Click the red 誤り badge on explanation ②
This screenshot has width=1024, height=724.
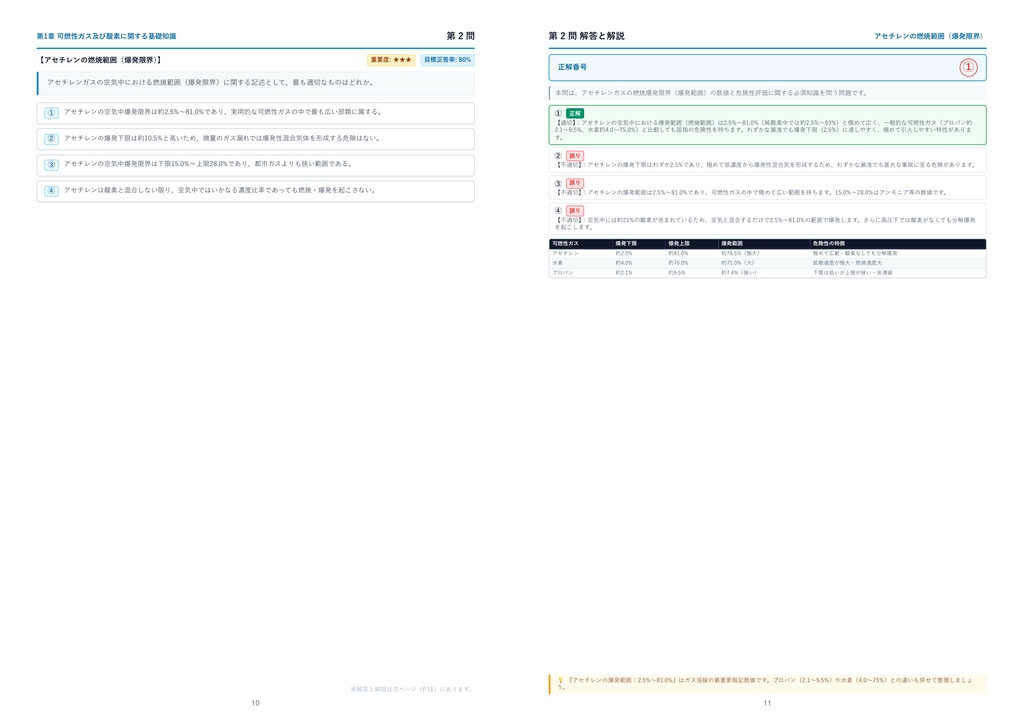point(575,156)
